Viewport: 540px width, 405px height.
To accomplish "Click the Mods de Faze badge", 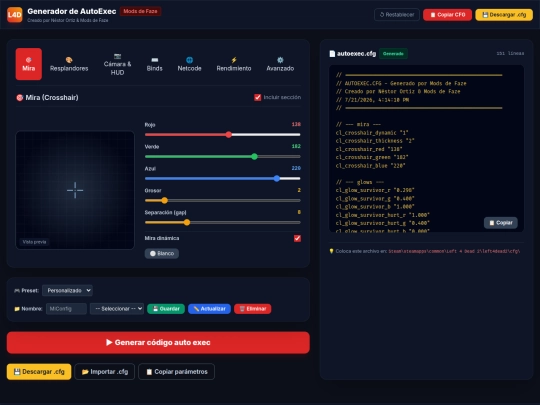I will (140, 11).
